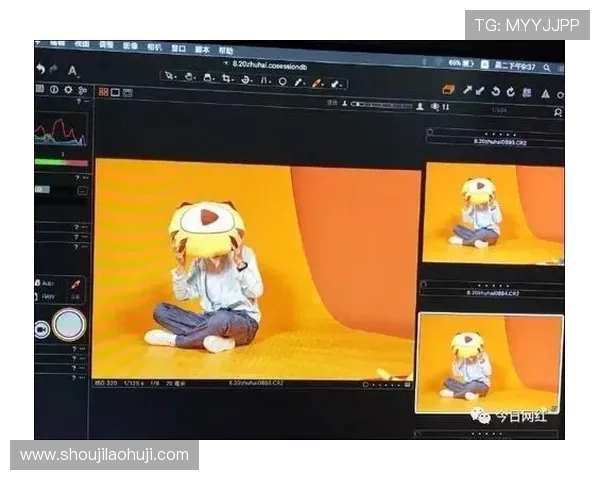Select the Spot removal circle tool
Viewport: 600px width, 480px height.
coord(282,82)
